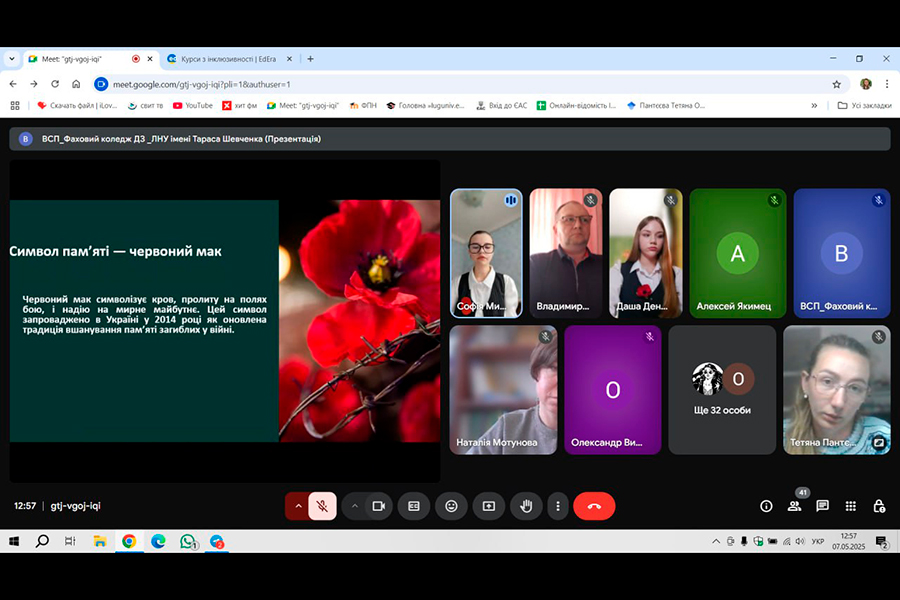This screenshot has height=600, width=900.
Task: Open Microsoft Edge from the taskbar
Action: click(158, 541)
